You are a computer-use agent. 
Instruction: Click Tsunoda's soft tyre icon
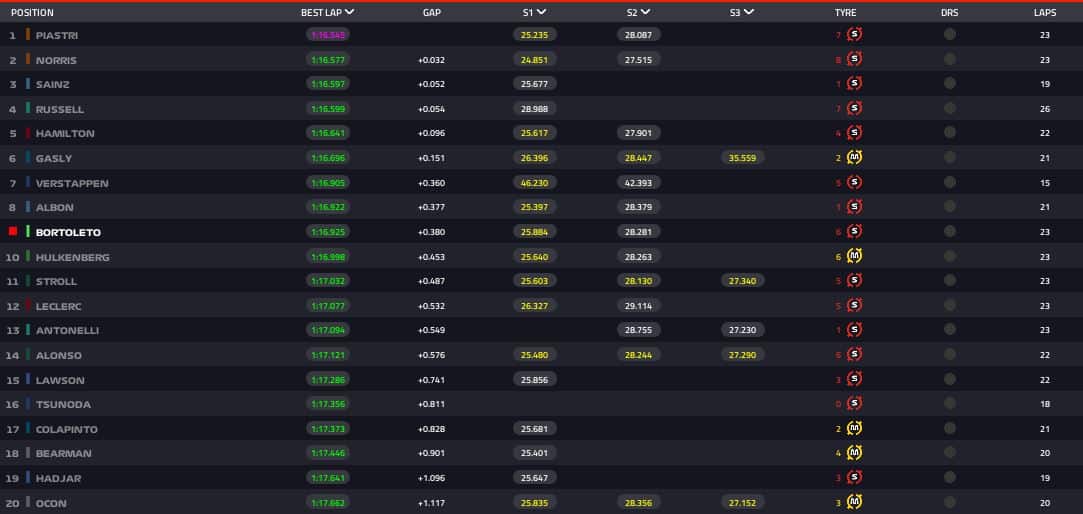click(x=854, y=403)
